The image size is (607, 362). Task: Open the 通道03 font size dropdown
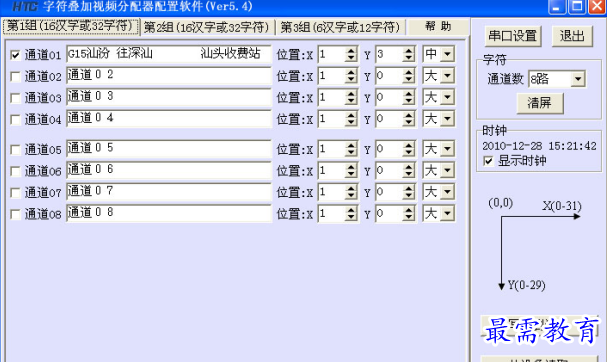448,97
